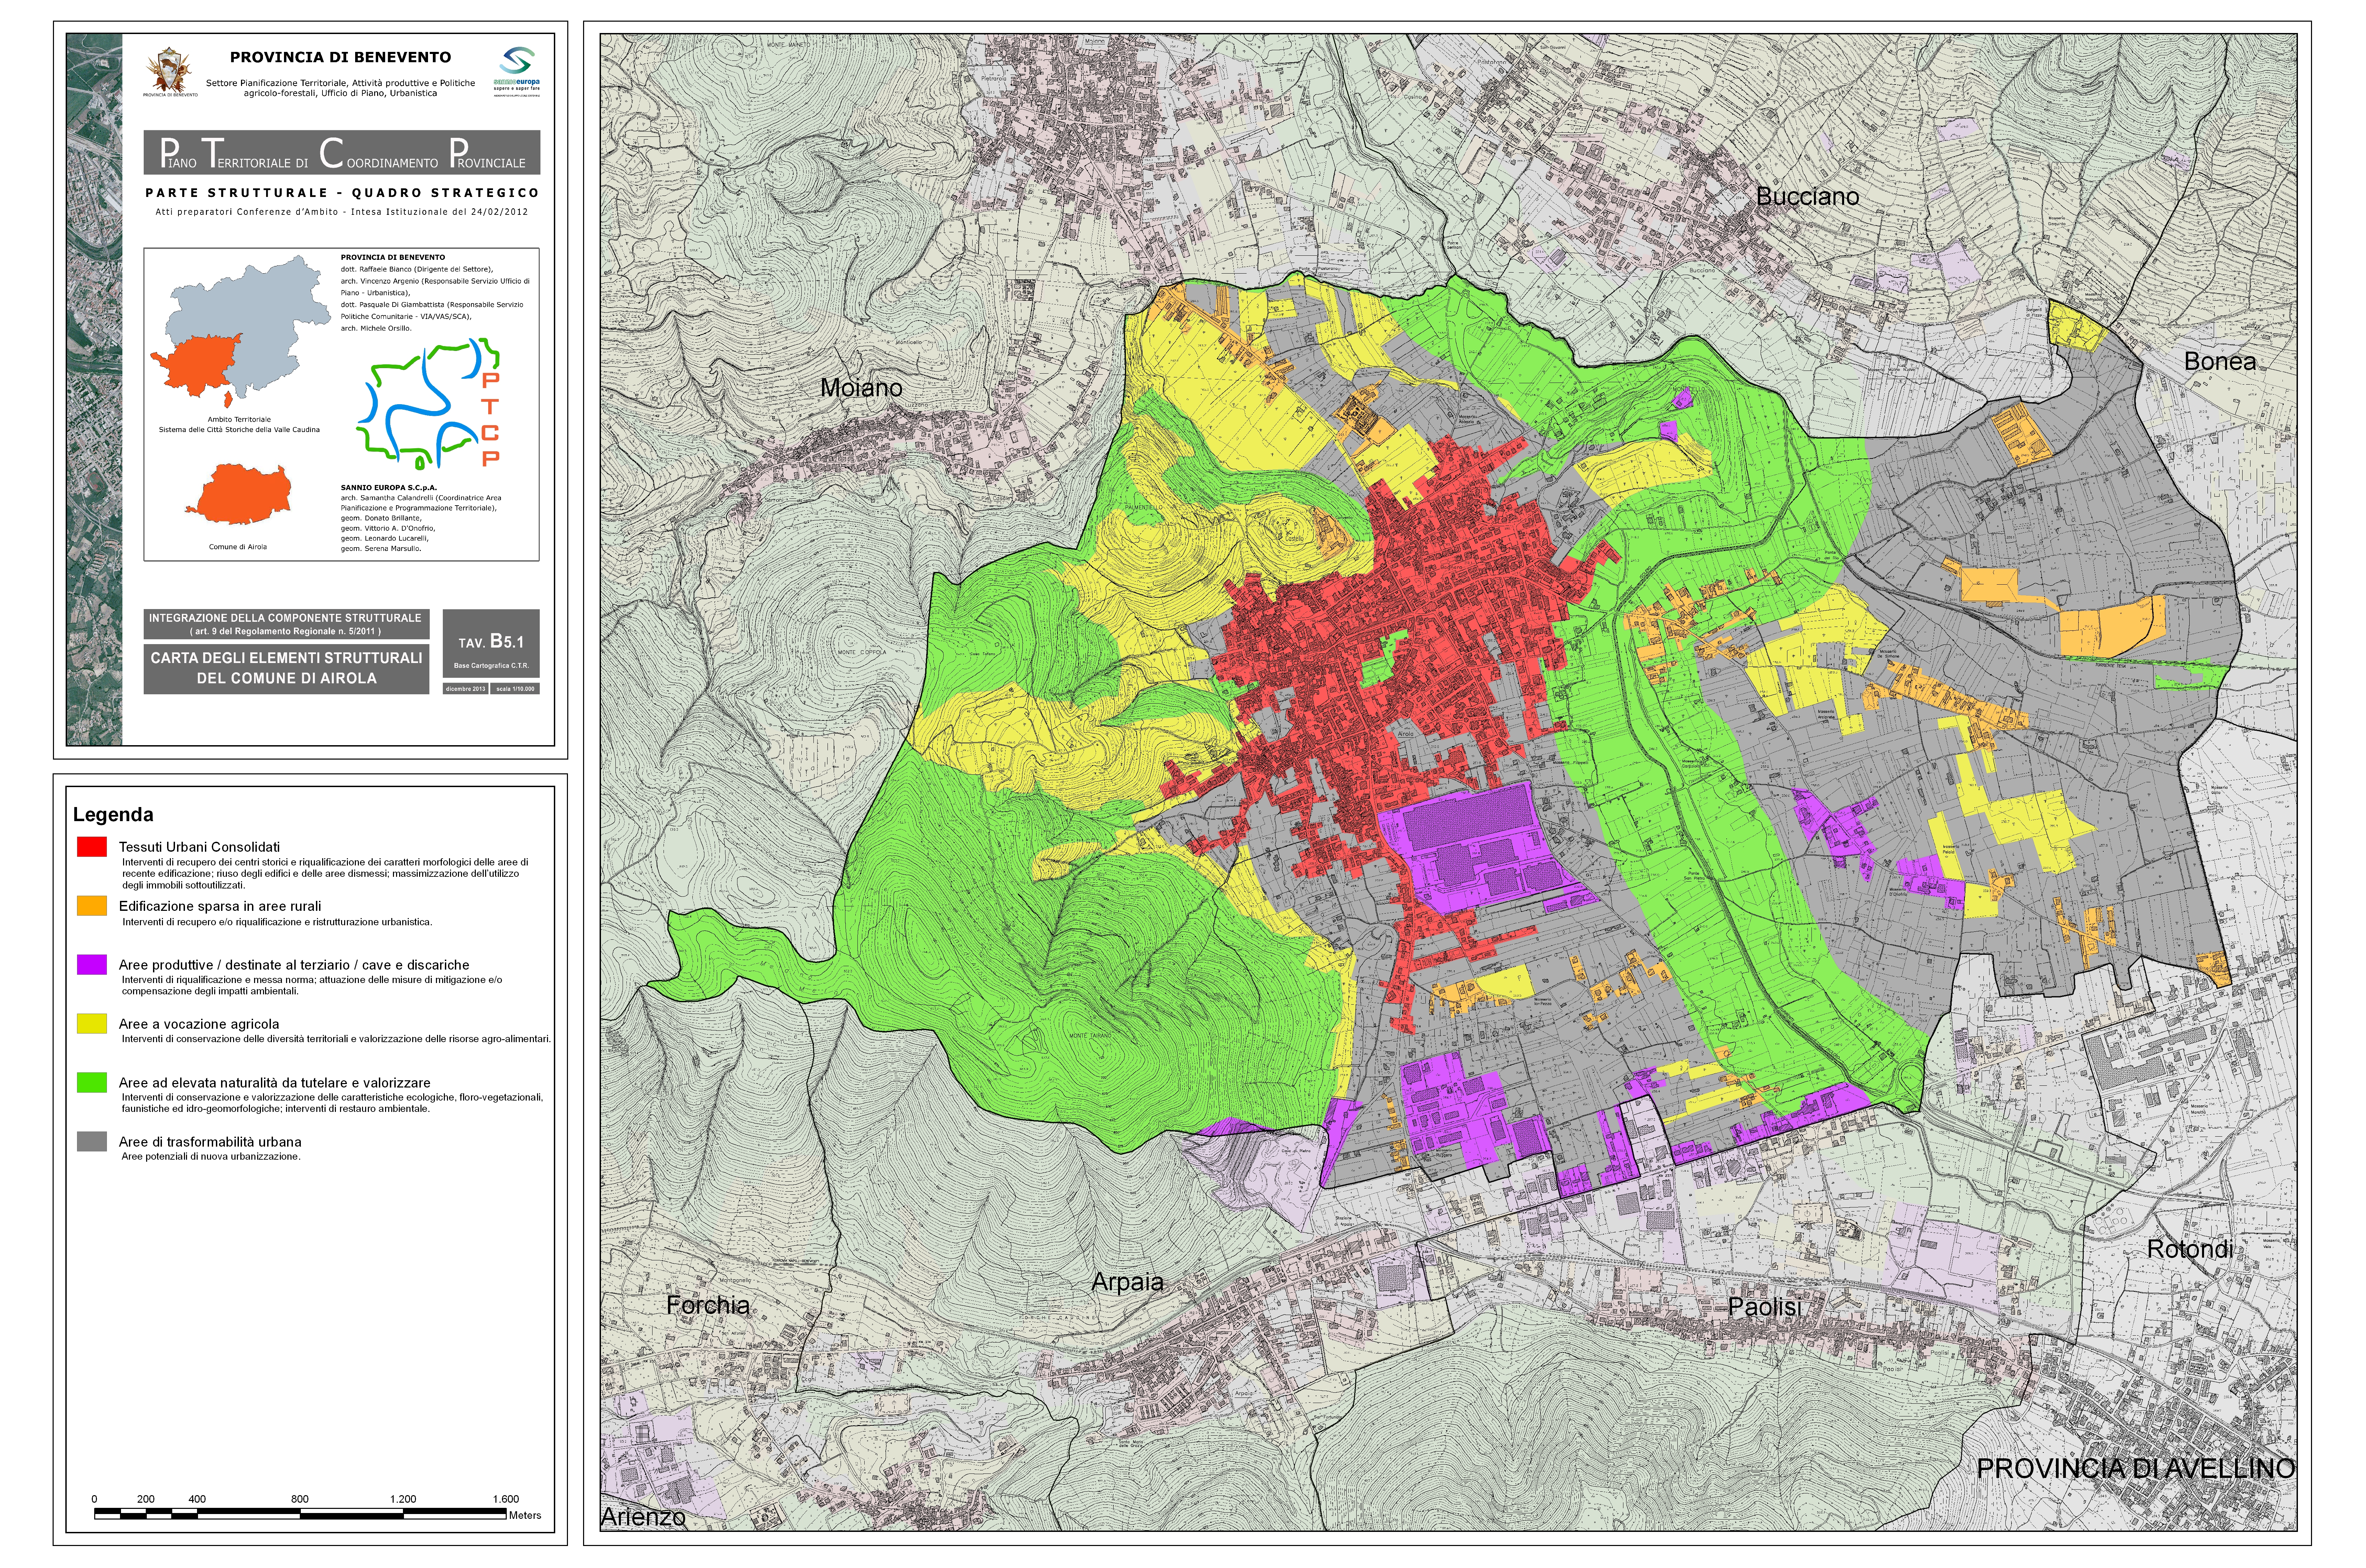The image size is (2366, 1568).
Task: Click the 'Forchia' map label
Action: click(708, 1306)
